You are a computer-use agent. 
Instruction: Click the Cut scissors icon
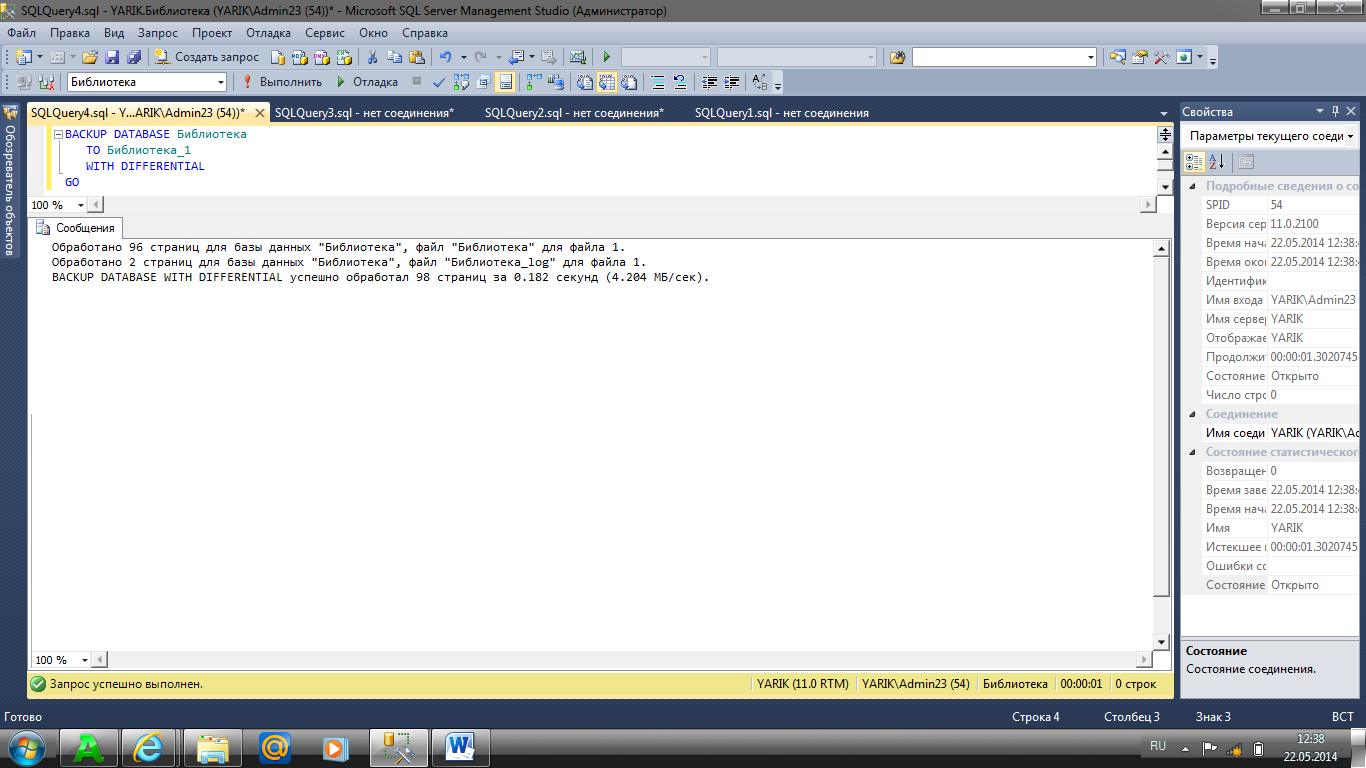pos(372,57)
